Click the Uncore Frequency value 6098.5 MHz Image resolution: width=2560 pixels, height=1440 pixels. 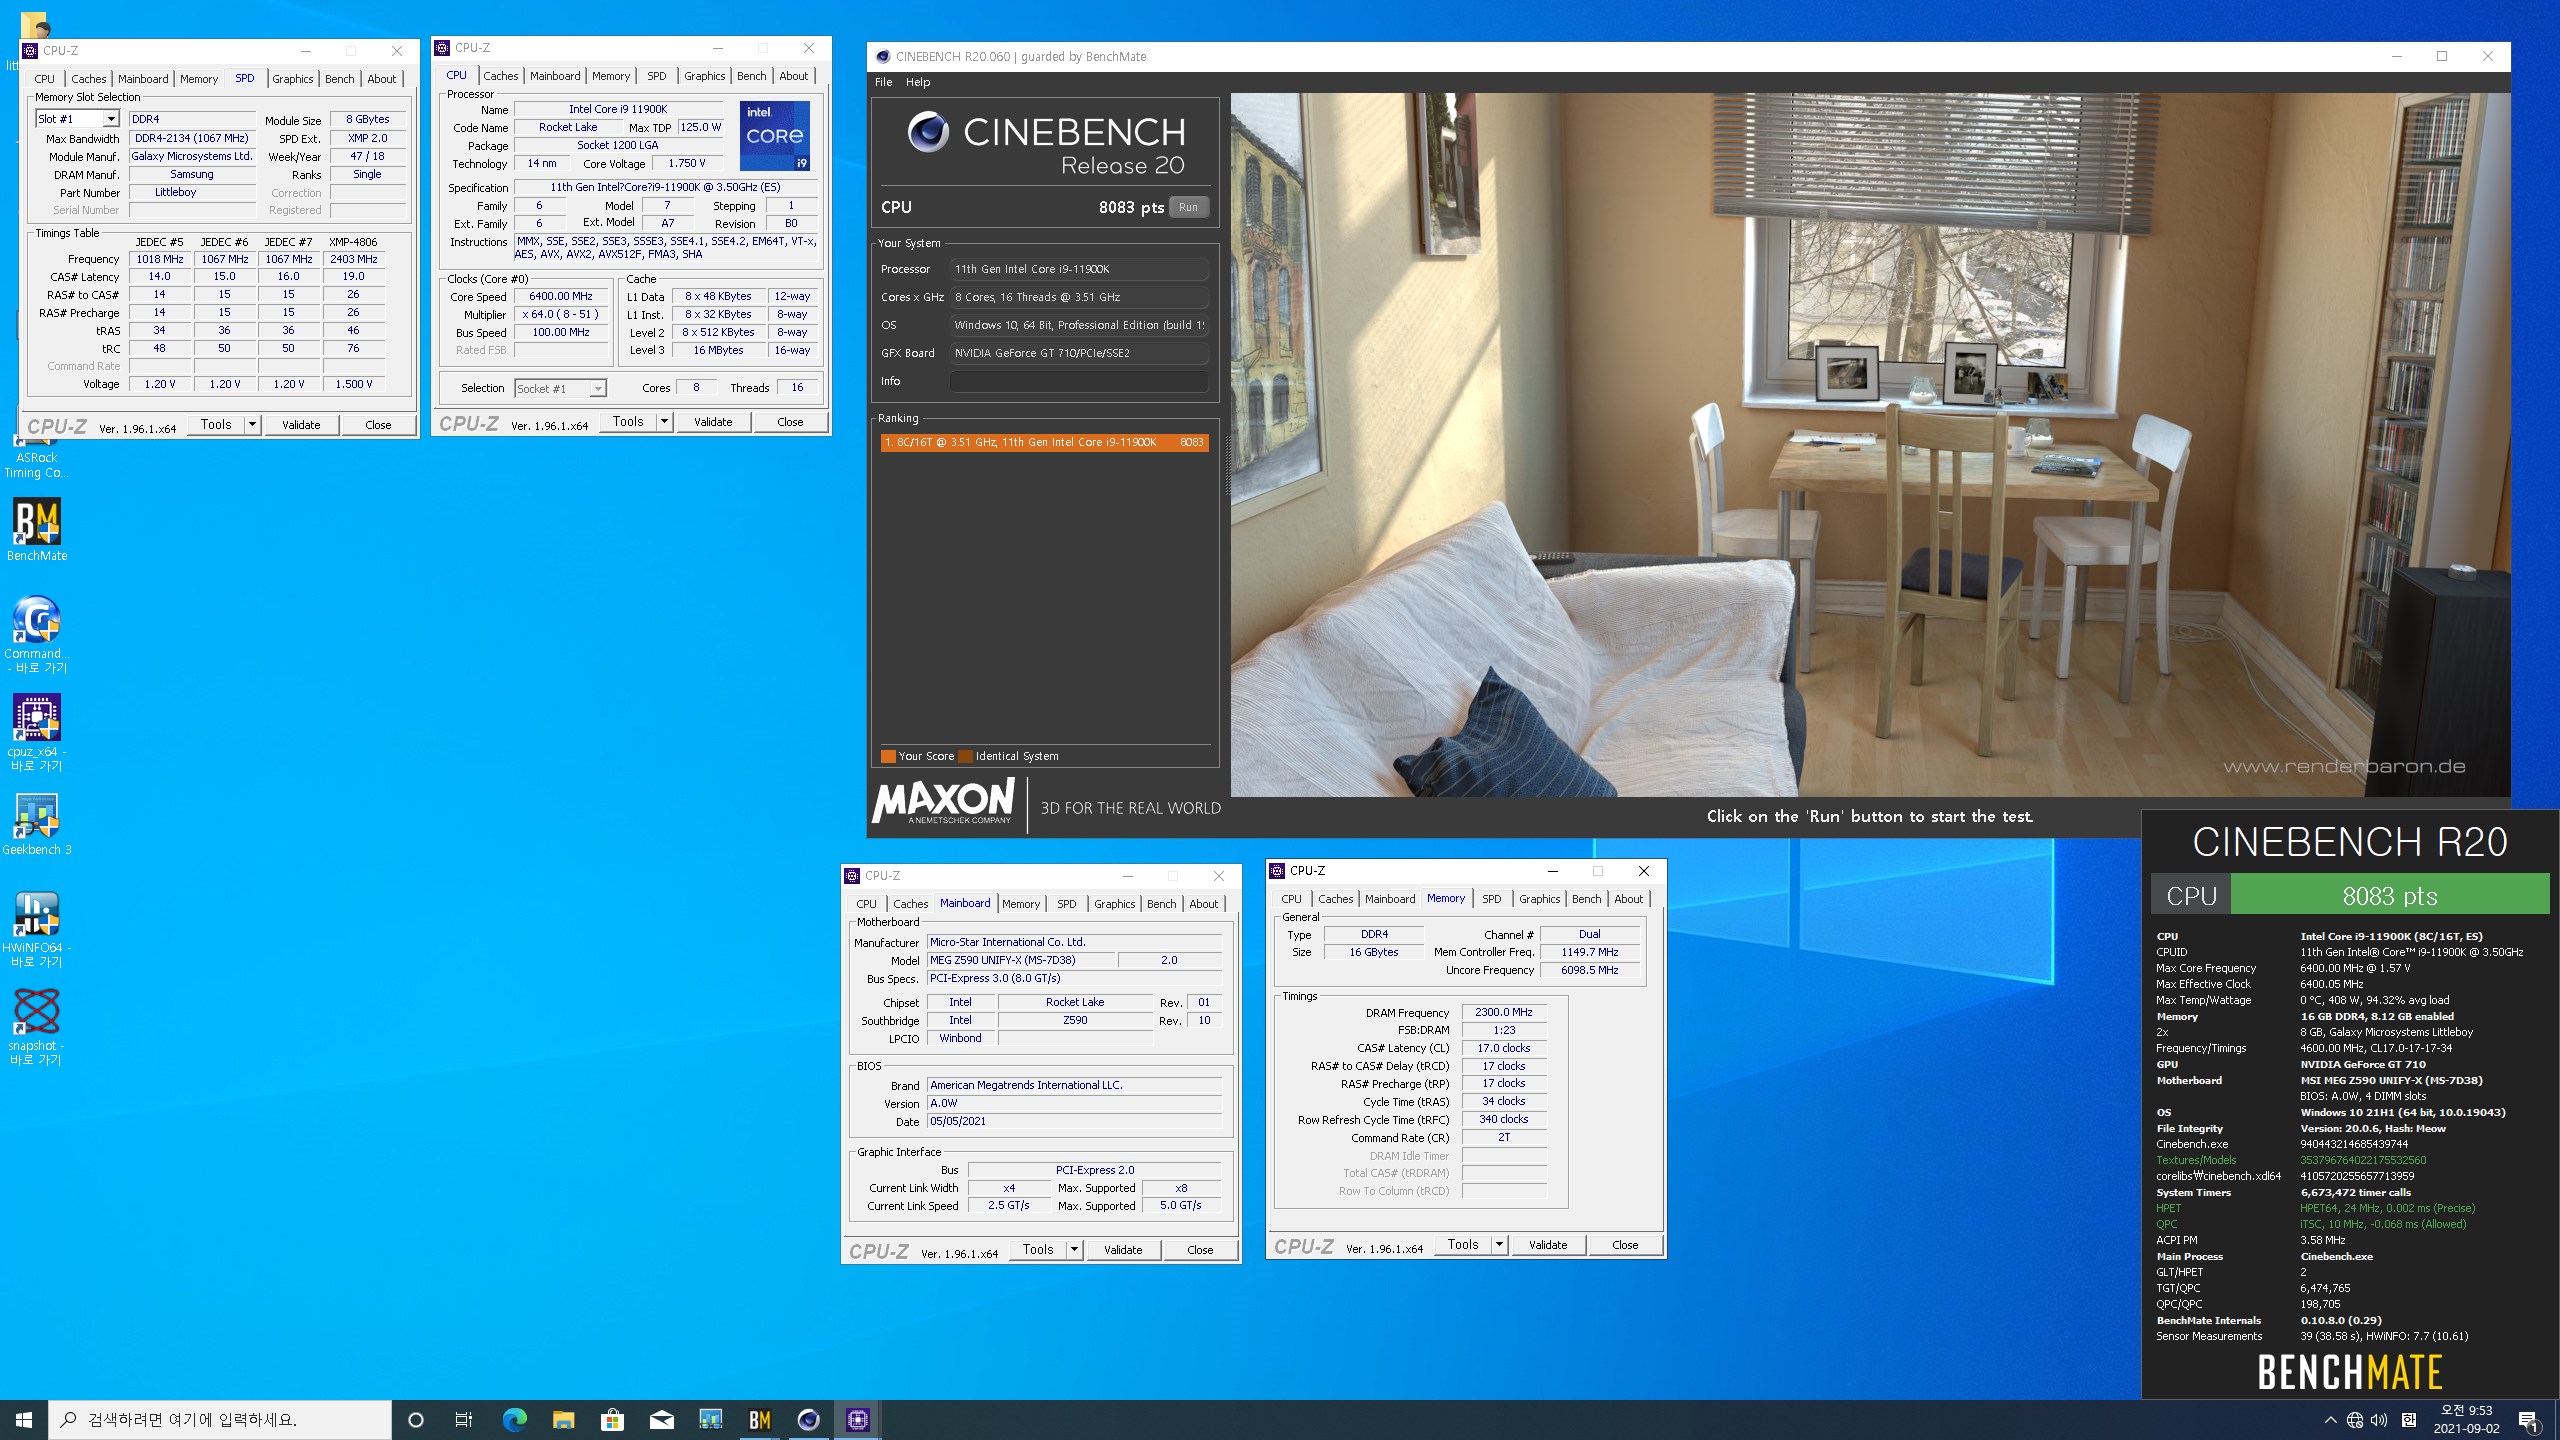(x=1589, y=970)
